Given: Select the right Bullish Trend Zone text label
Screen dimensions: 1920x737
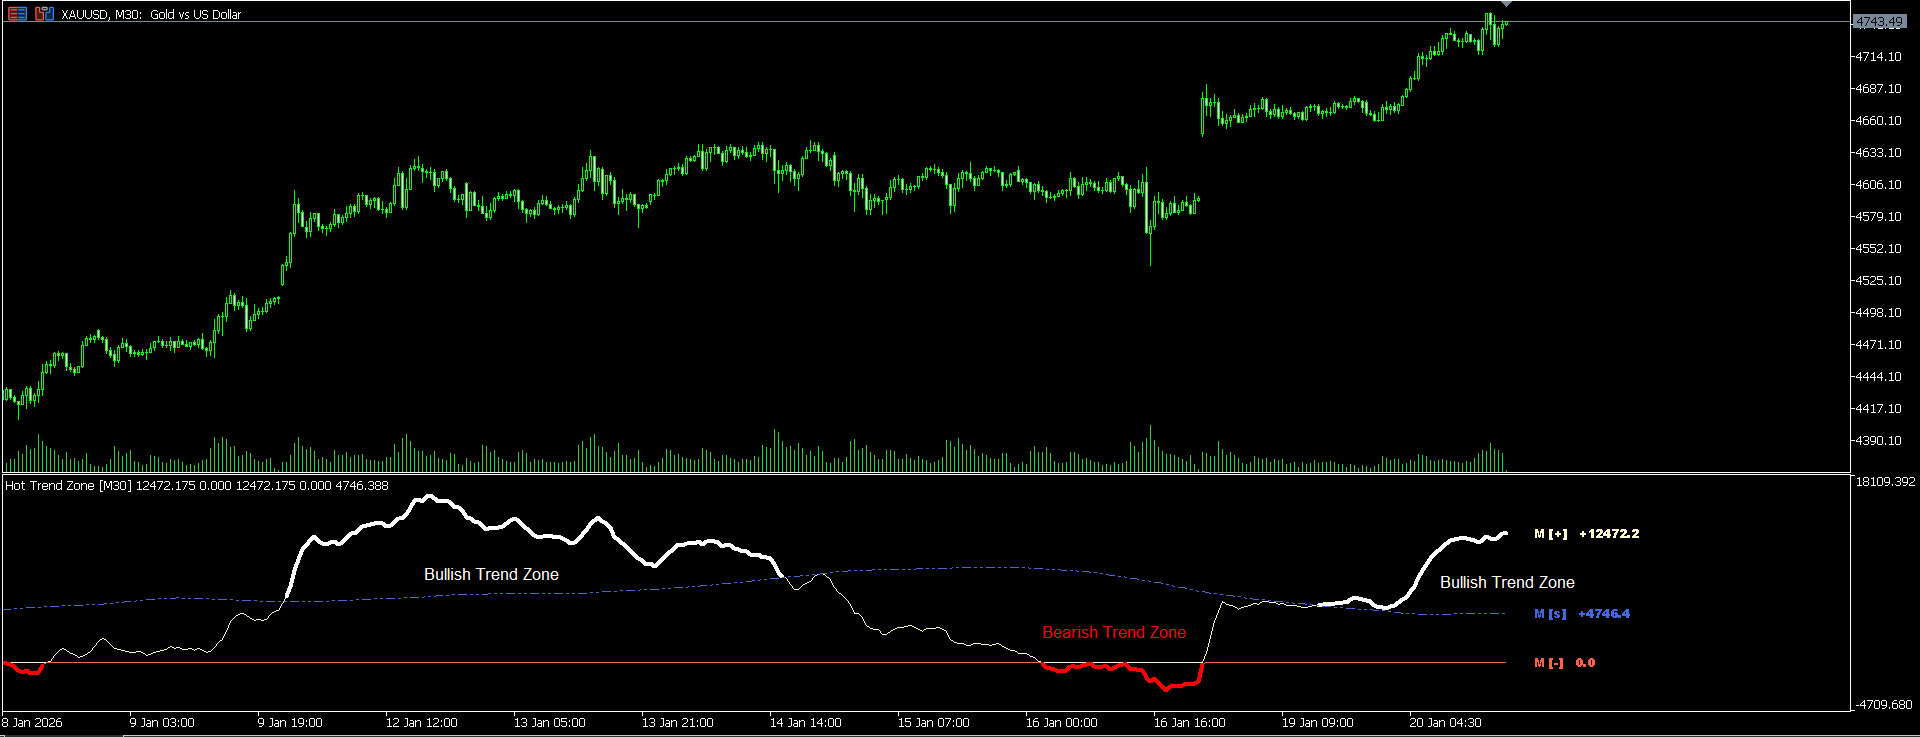Looking at the screenshot, I should [1507, 582].
